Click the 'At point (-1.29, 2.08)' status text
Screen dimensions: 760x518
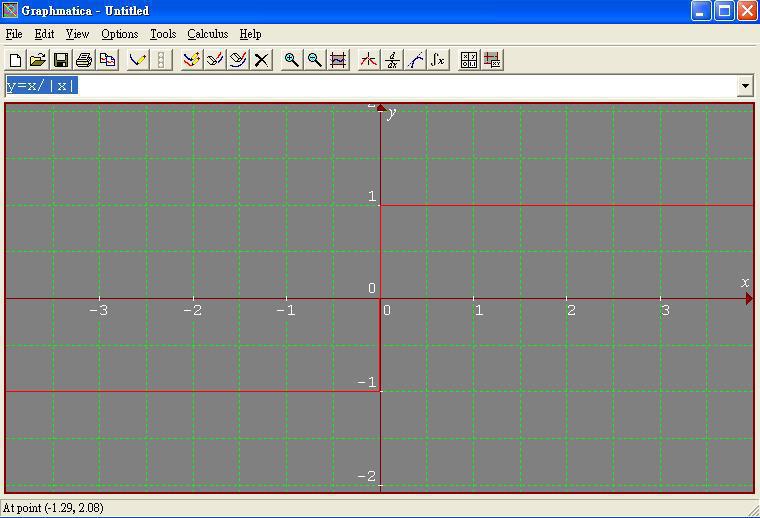coord(53,508)
